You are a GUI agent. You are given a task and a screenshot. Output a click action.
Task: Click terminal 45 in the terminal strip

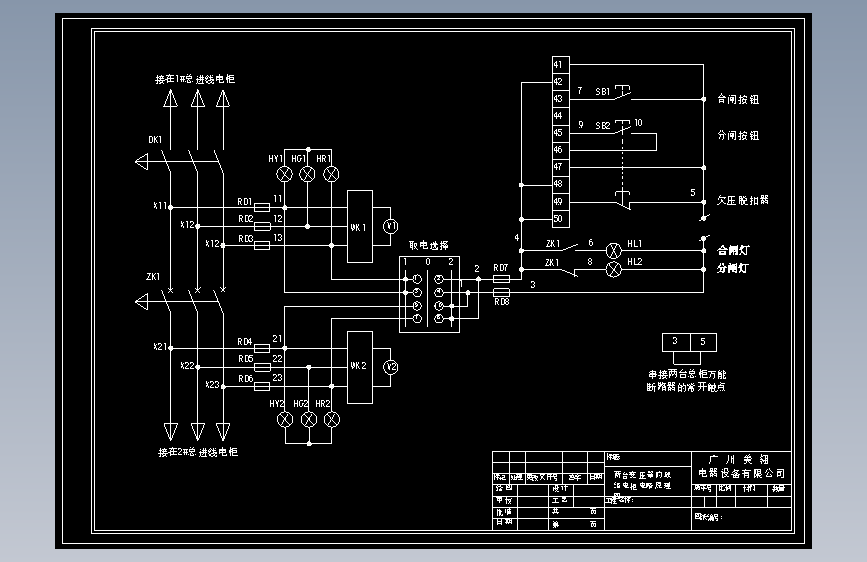point(561,133)
